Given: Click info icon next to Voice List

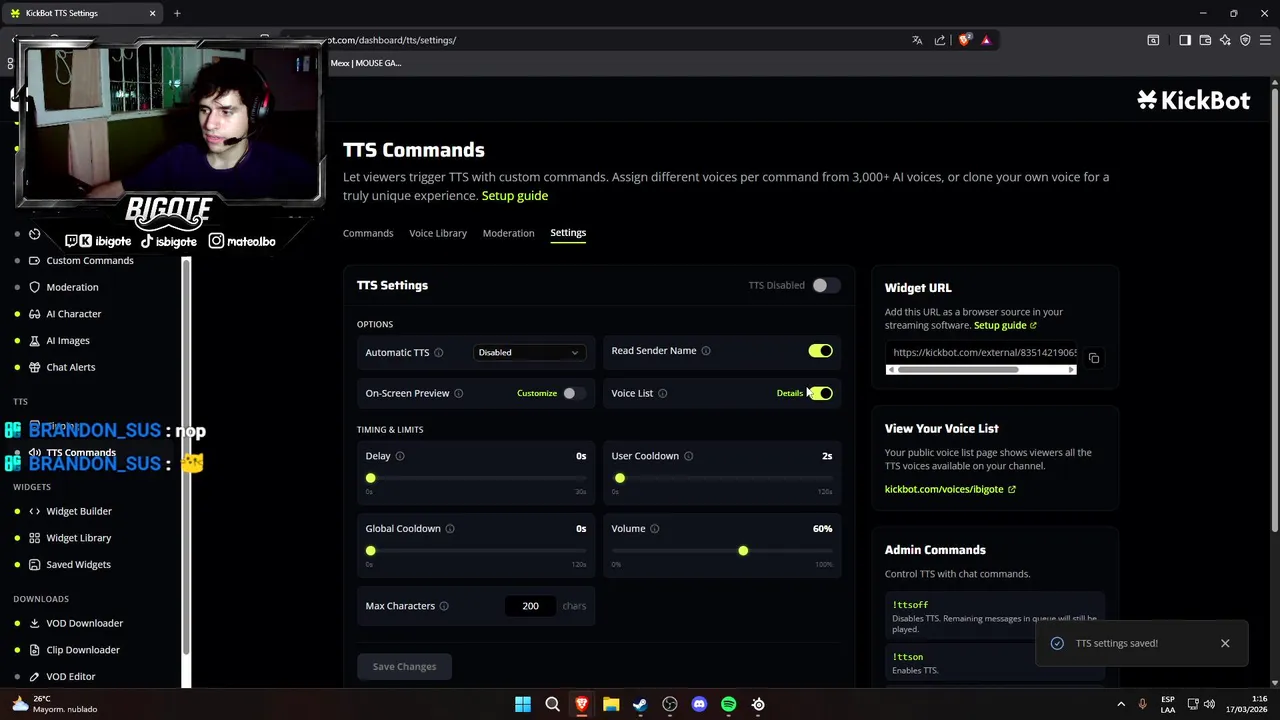Looking at the screenshot, I should (663, 393).
